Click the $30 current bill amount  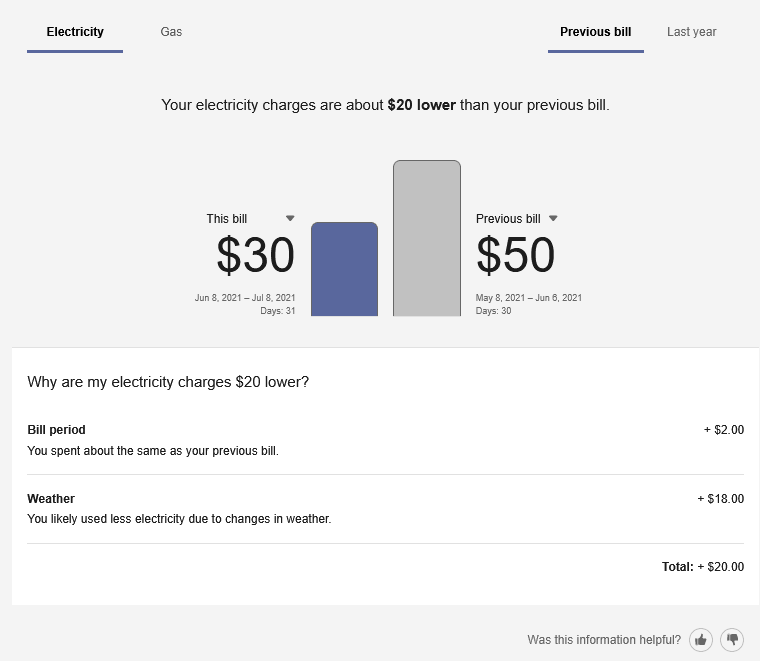click(255, 256)
